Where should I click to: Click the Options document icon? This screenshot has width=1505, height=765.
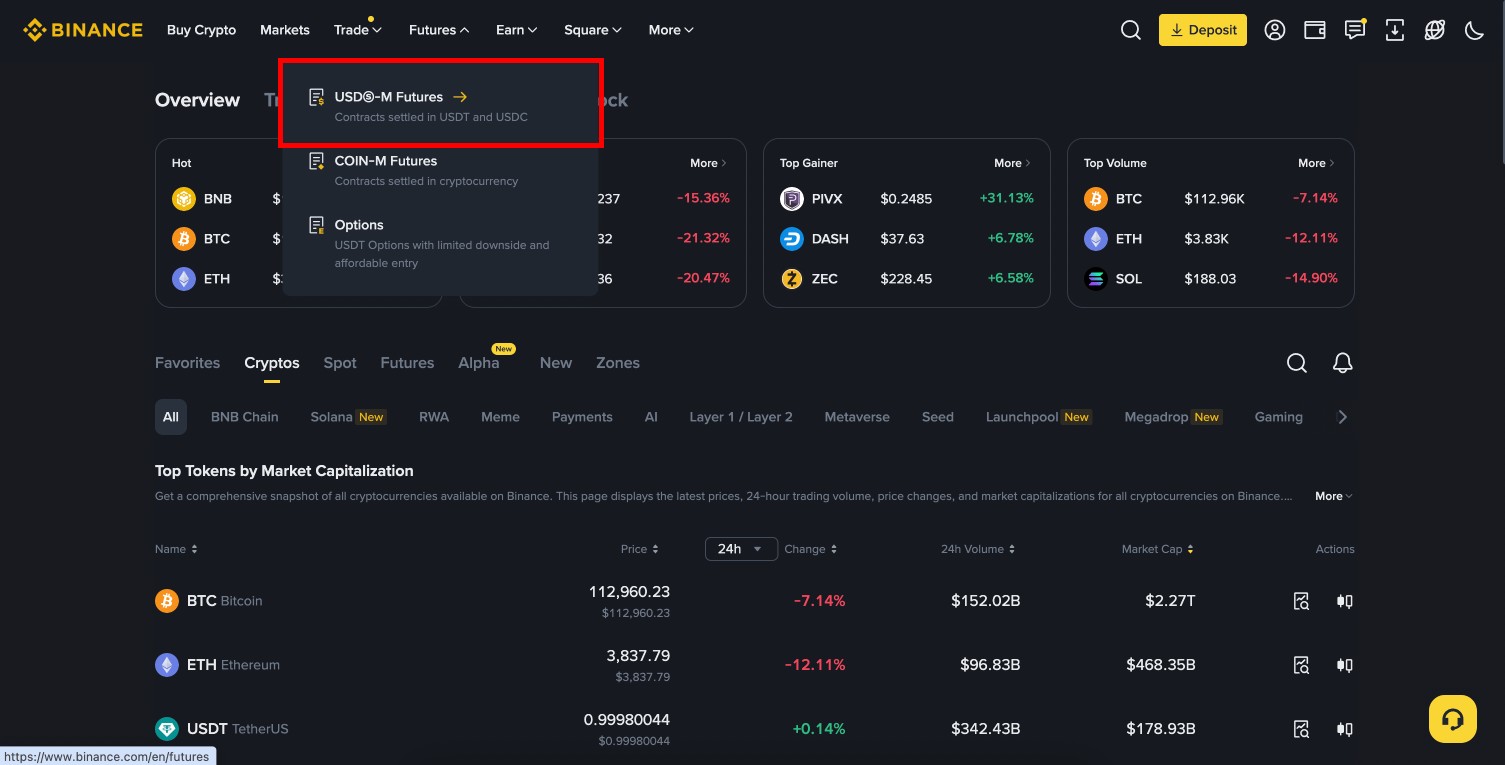(x=317, y=225)
